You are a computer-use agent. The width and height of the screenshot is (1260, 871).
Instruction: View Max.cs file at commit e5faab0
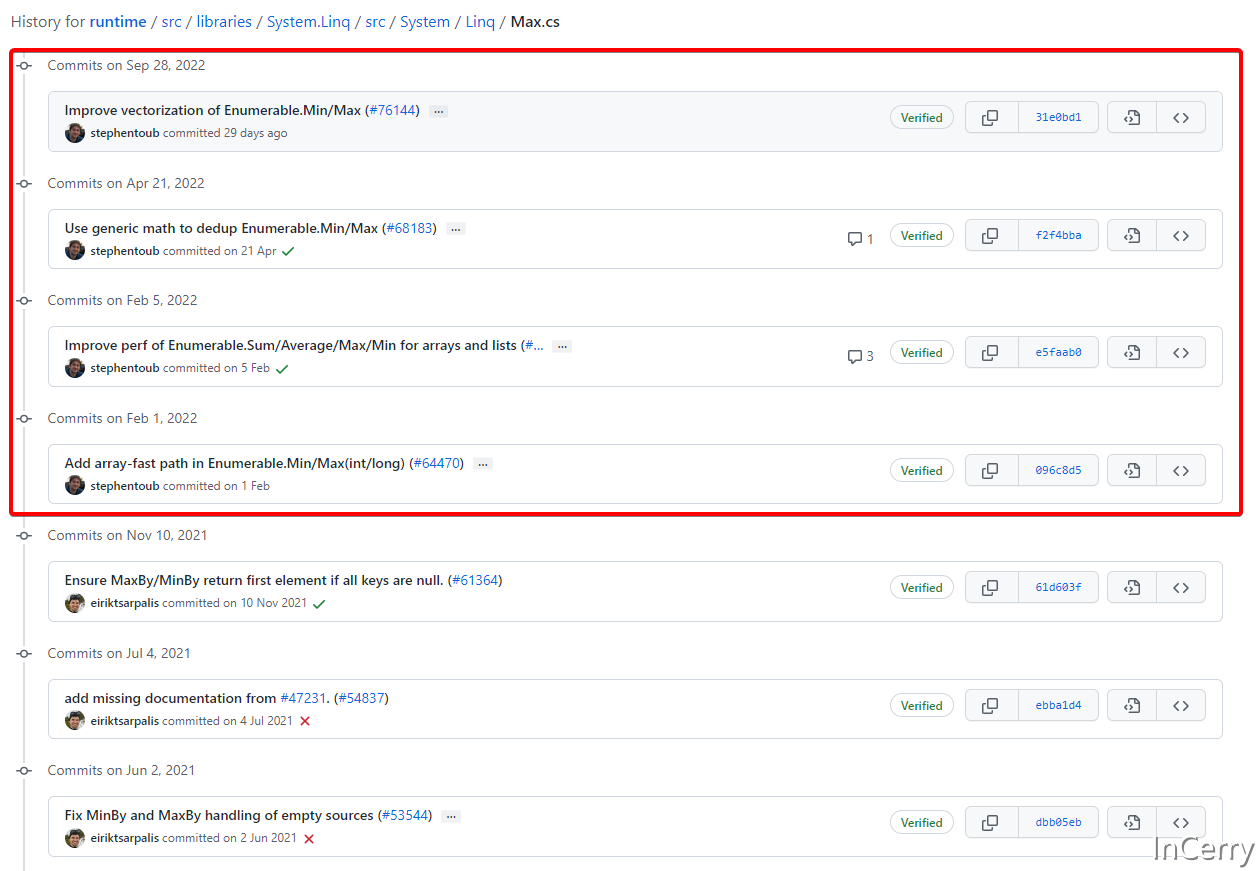1132,353
